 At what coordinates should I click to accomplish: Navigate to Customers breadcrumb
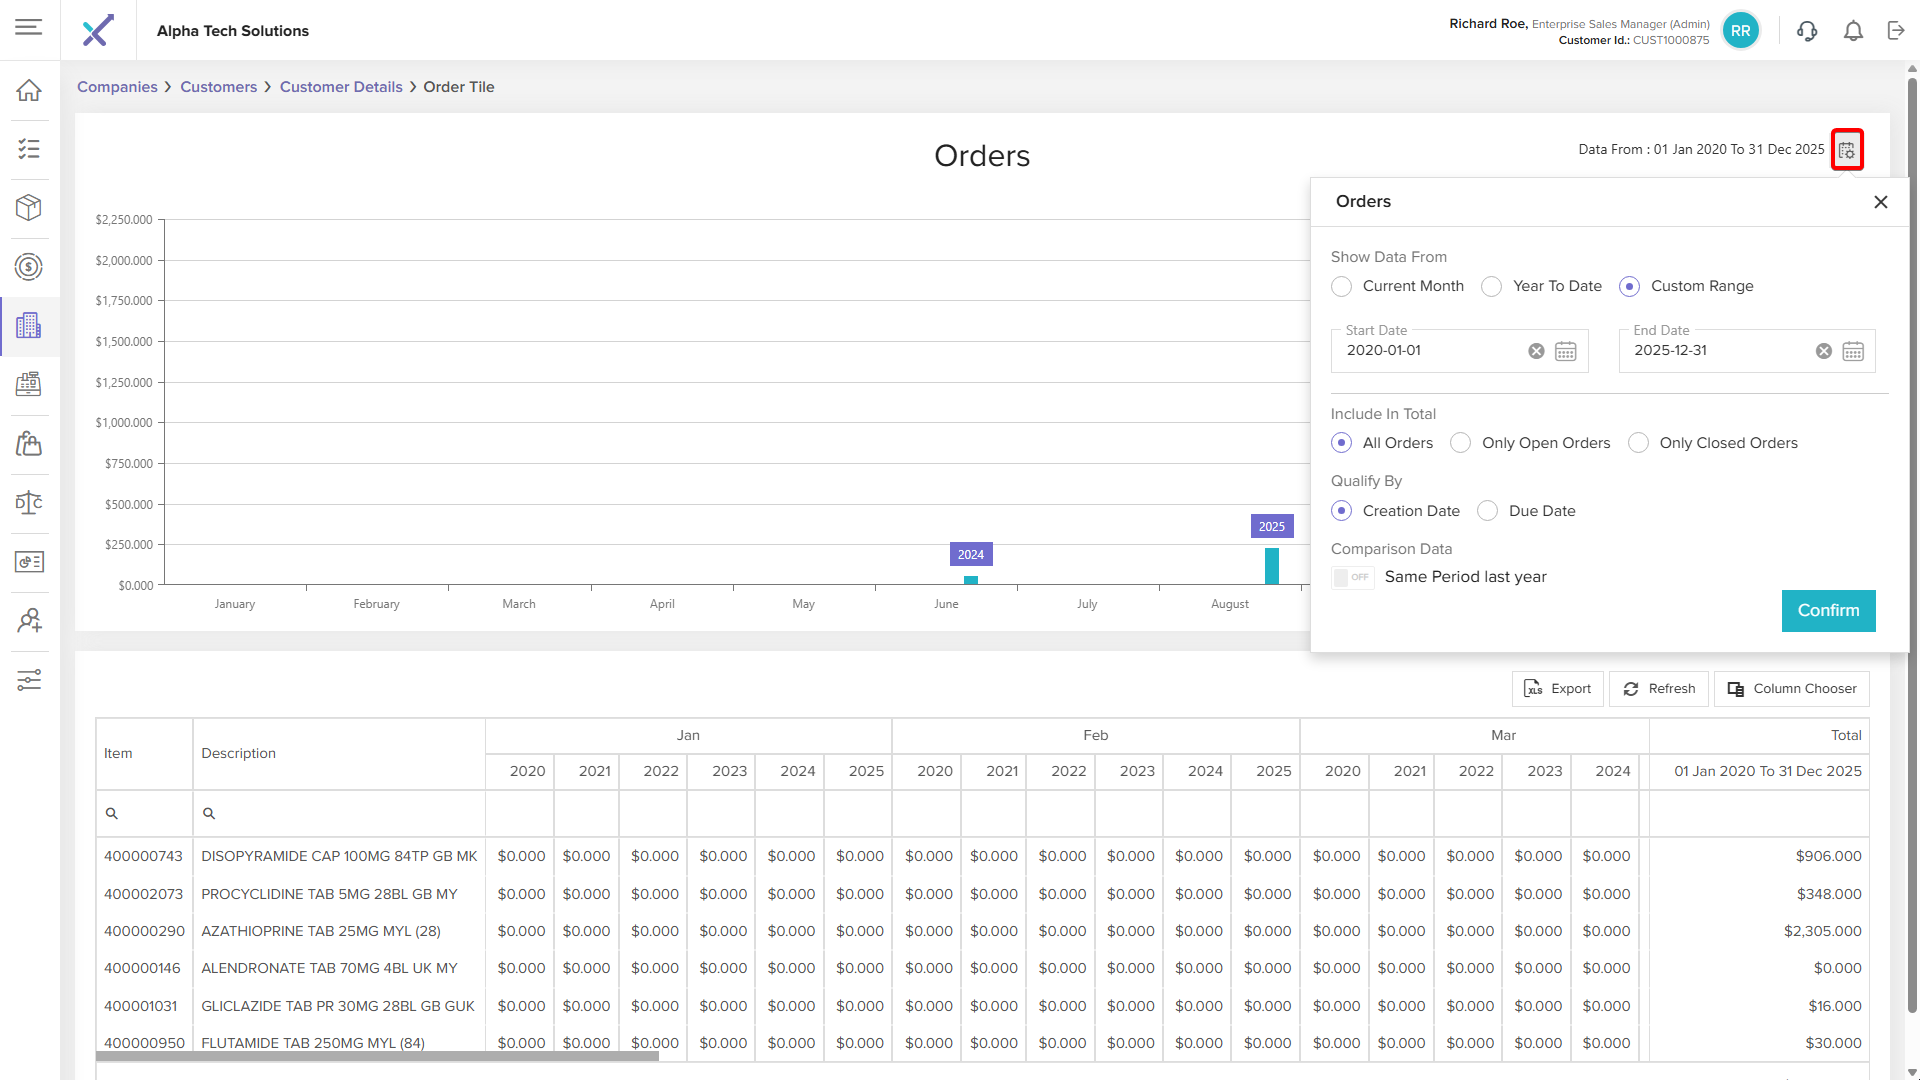click(x=218, y=87)
